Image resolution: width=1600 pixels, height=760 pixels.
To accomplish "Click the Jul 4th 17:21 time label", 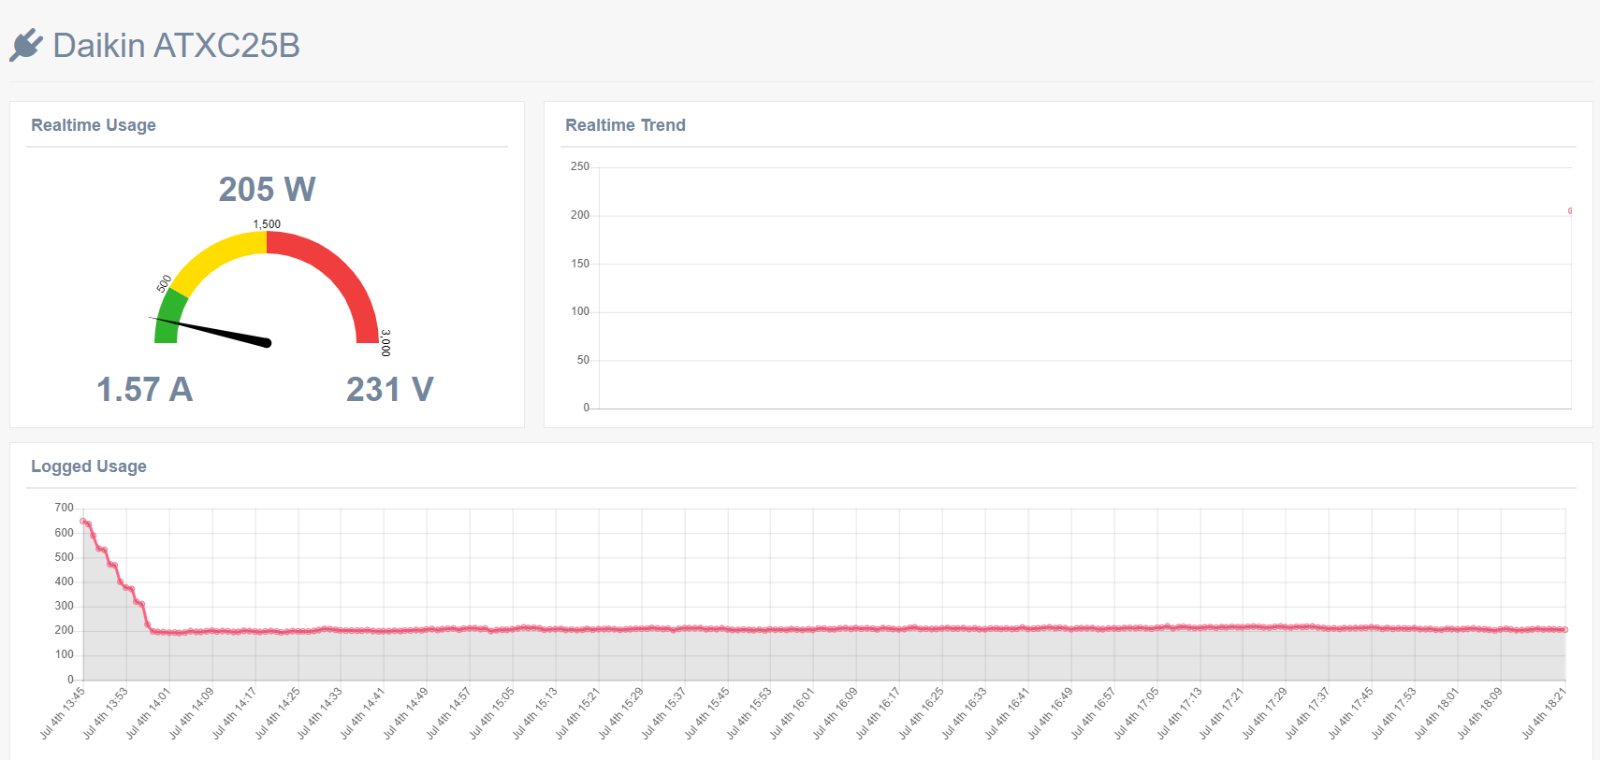I will click(1221, 713).
